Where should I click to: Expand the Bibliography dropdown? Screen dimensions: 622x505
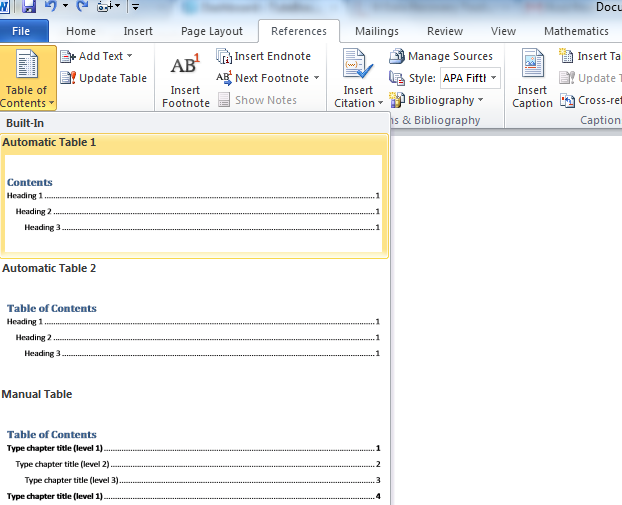480,100
